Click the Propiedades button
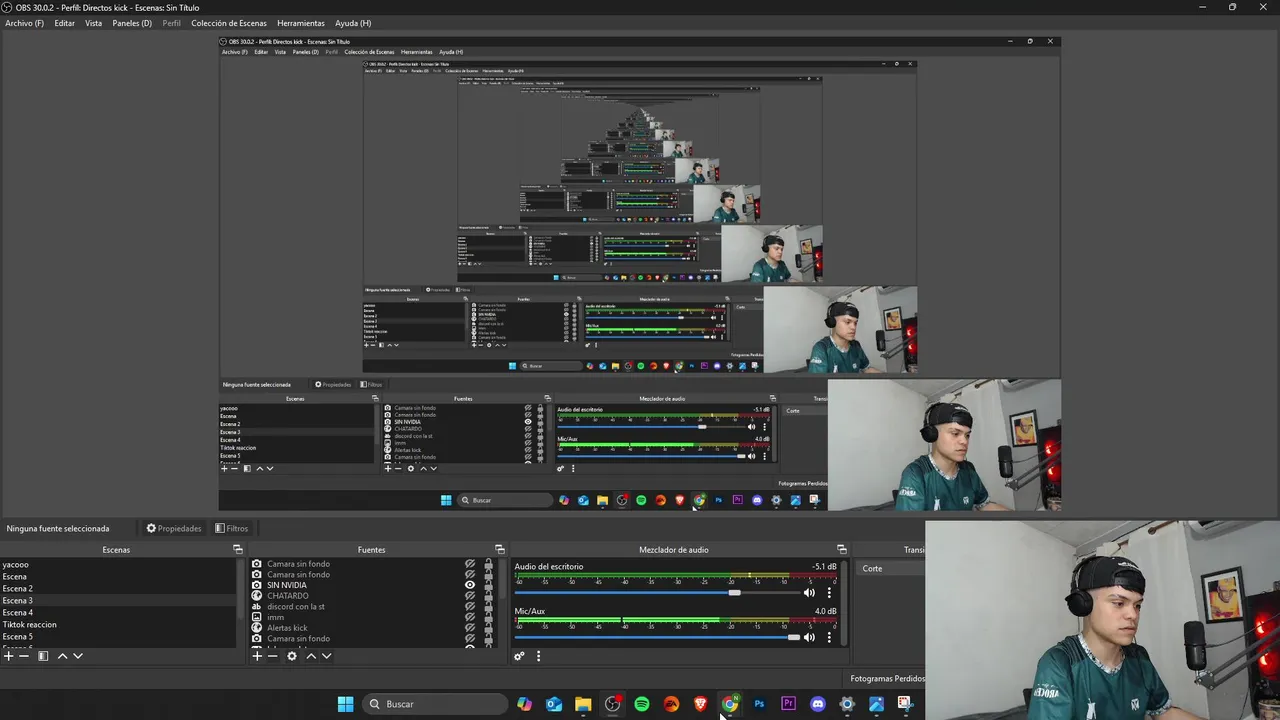 174,528
